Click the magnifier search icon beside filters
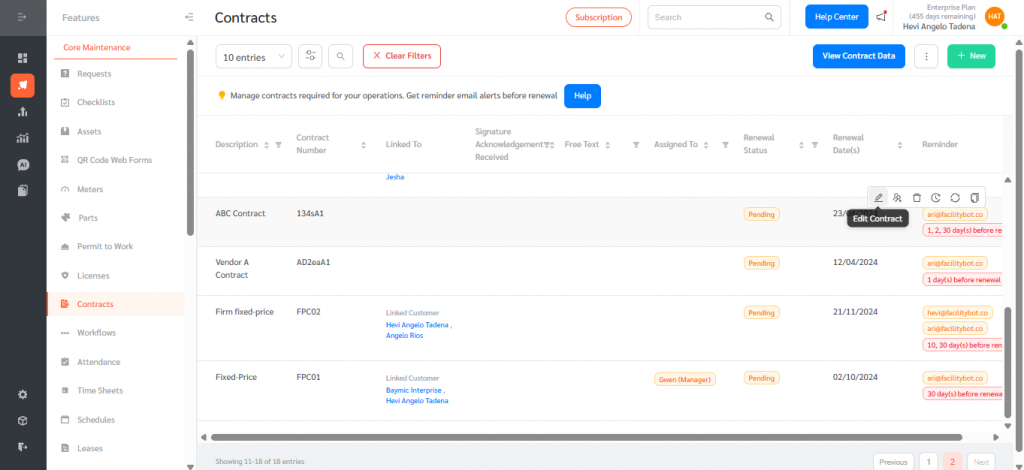 click(x=341, y=57)
